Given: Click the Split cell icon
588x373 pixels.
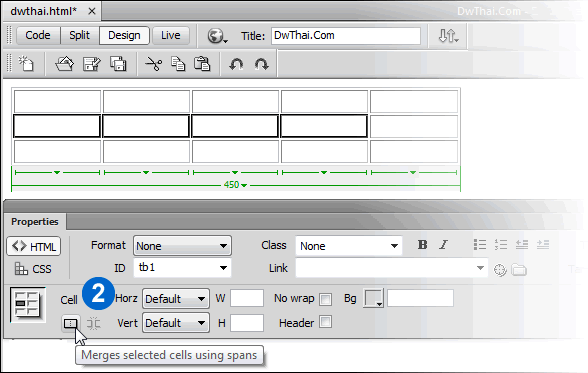Looking at the screenshot, I should pos(93,323).
